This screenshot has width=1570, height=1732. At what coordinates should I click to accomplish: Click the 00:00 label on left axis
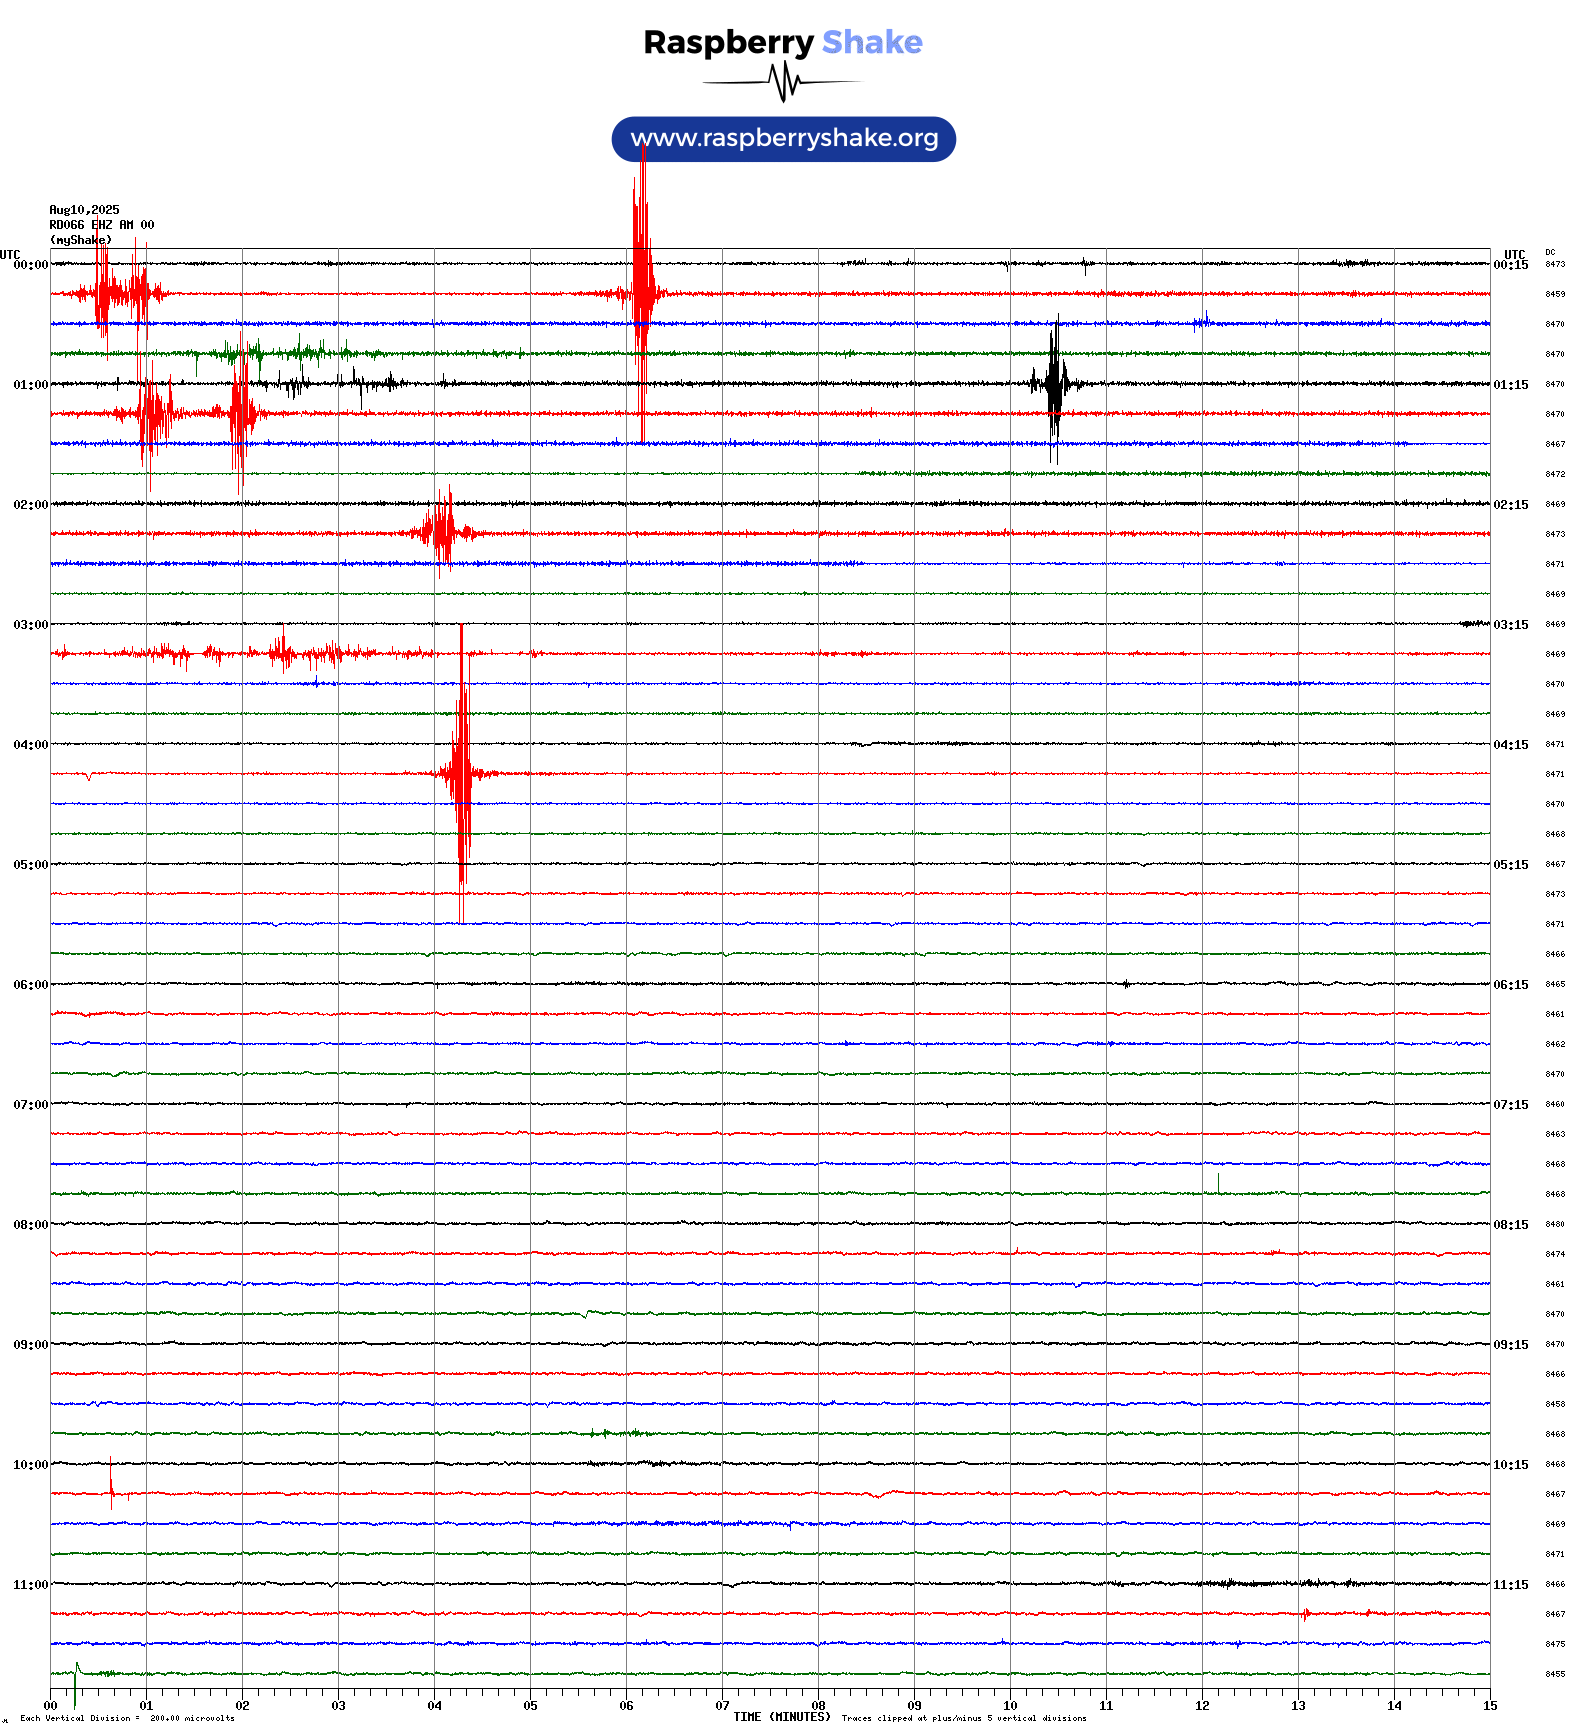click(x=30, y=265)
